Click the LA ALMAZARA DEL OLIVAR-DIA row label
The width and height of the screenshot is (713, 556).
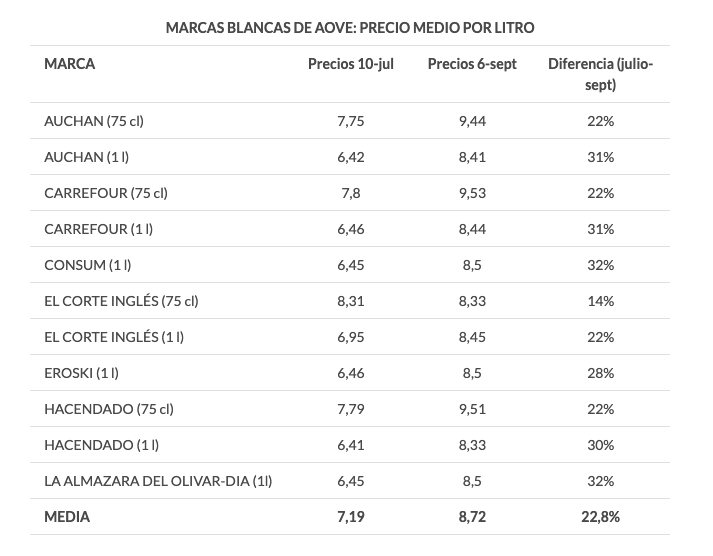pyautogui.click(x=158, y=481)
